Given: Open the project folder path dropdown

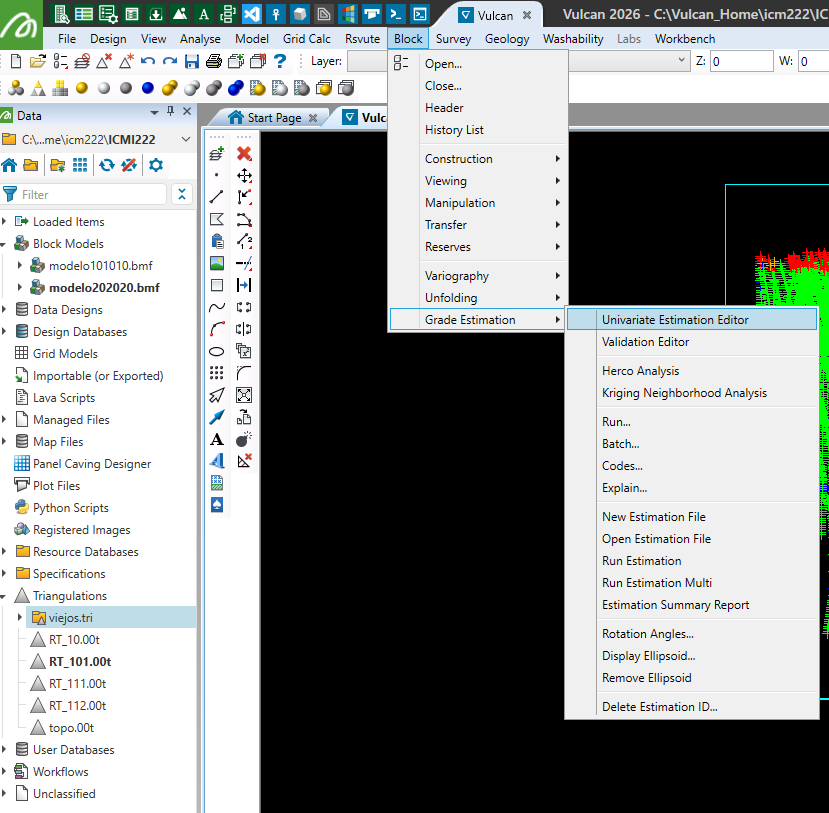Looking at the screenshot, I should 186,139.
